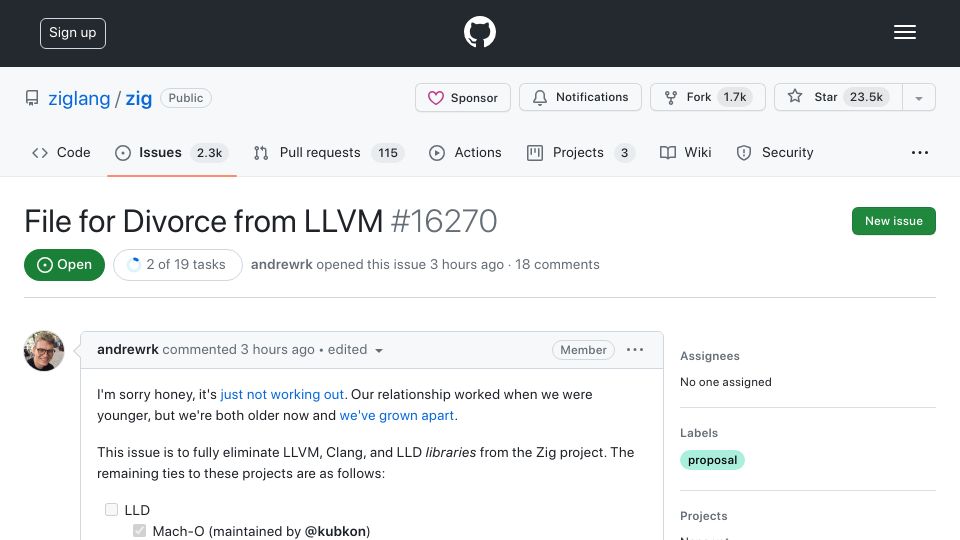This screenshot has height=540, width=960.
Task: Open the @kubkon mention link
Action: pos(336,531)
